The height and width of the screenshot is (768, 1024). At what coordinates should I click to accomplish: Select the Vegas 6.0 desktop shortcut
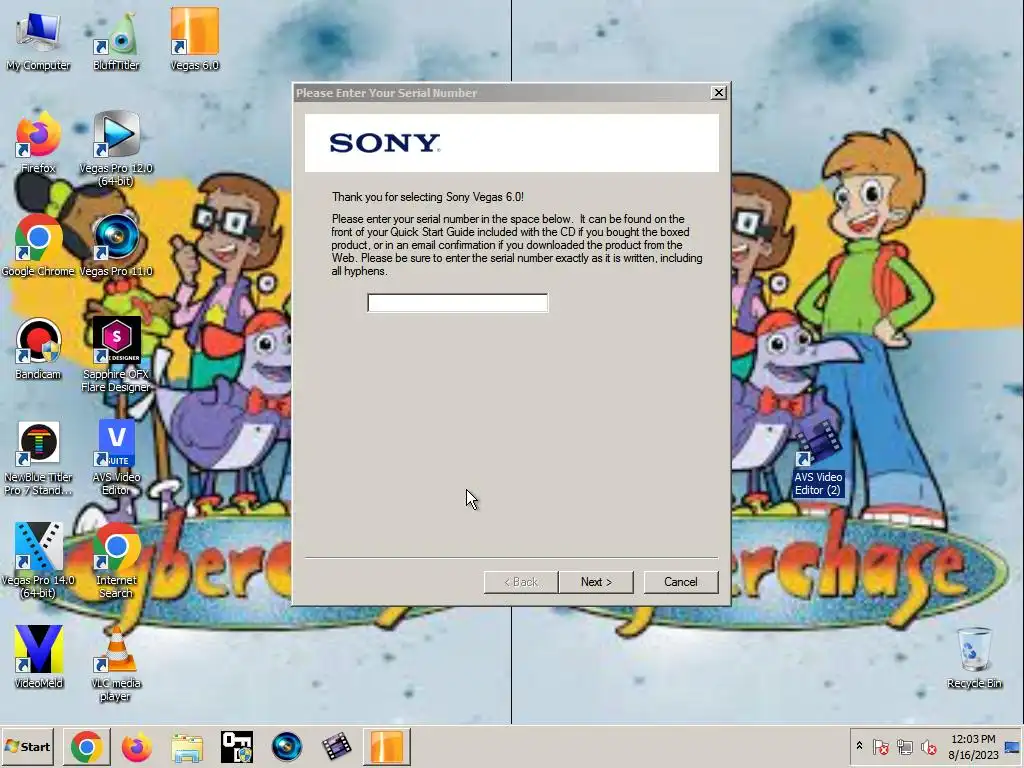point(195,39)
